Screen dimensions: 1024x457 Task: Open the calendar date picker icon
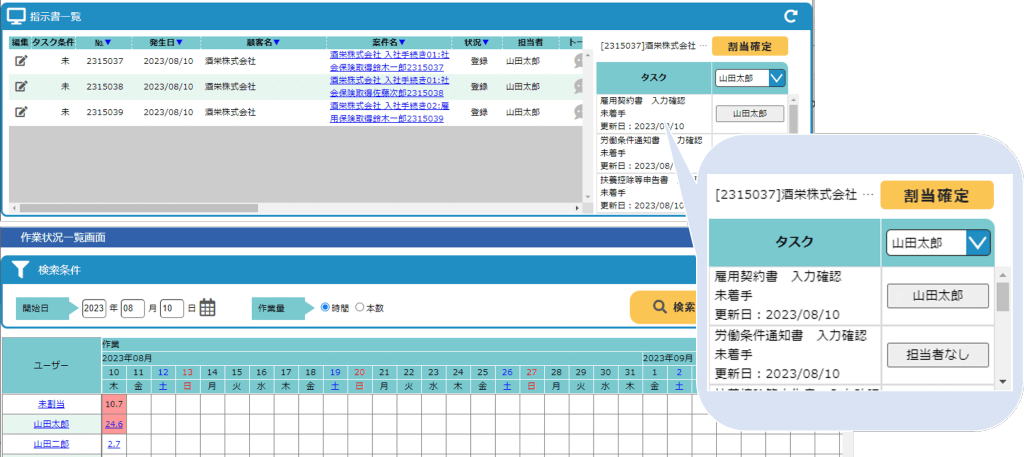pos(208,308)
